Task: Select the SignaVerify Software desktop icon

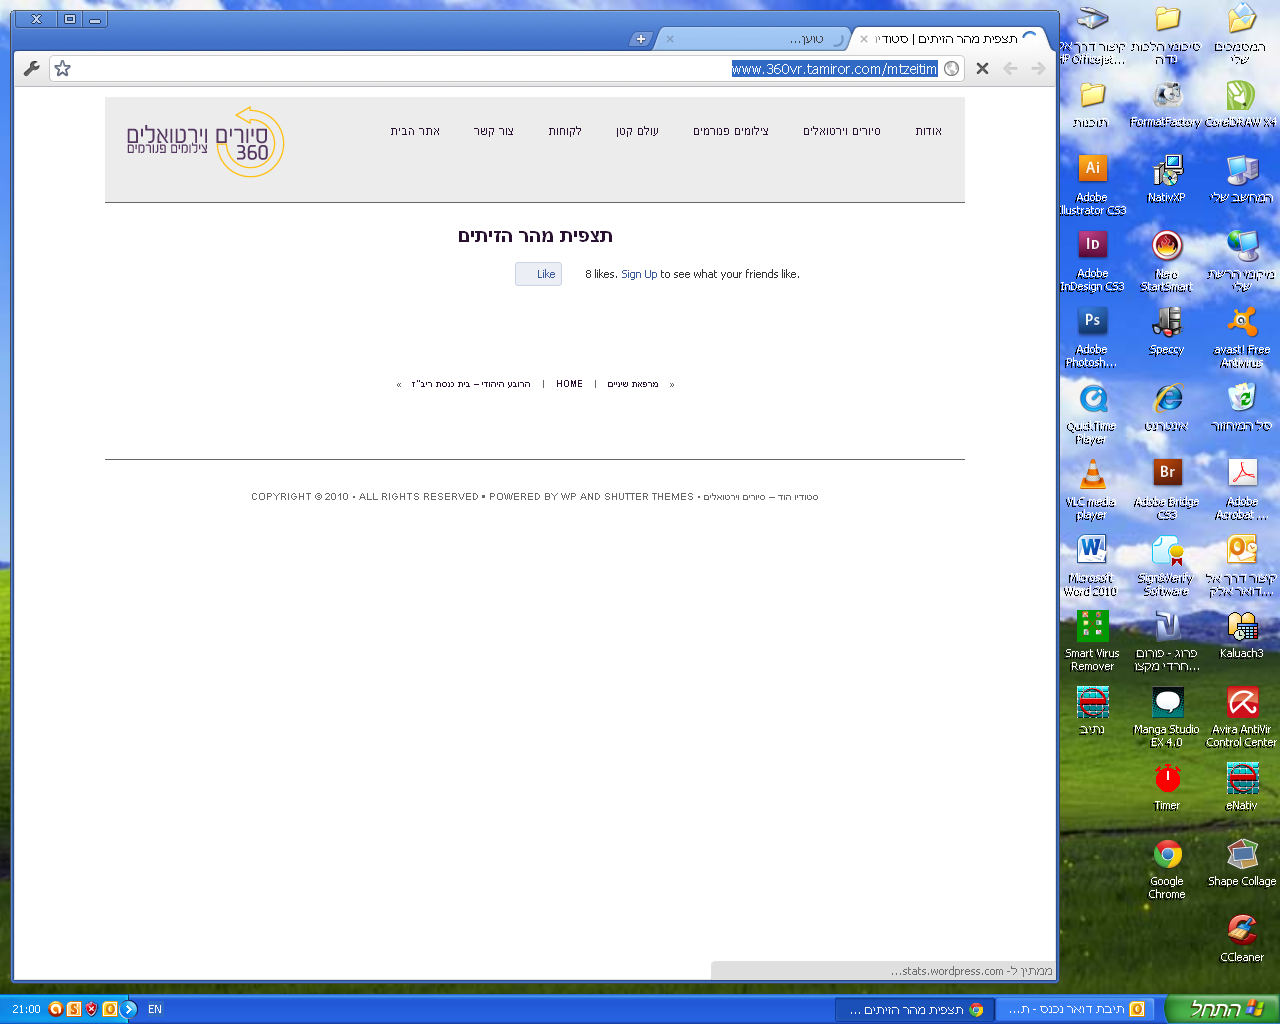Action: [1167, 565]
